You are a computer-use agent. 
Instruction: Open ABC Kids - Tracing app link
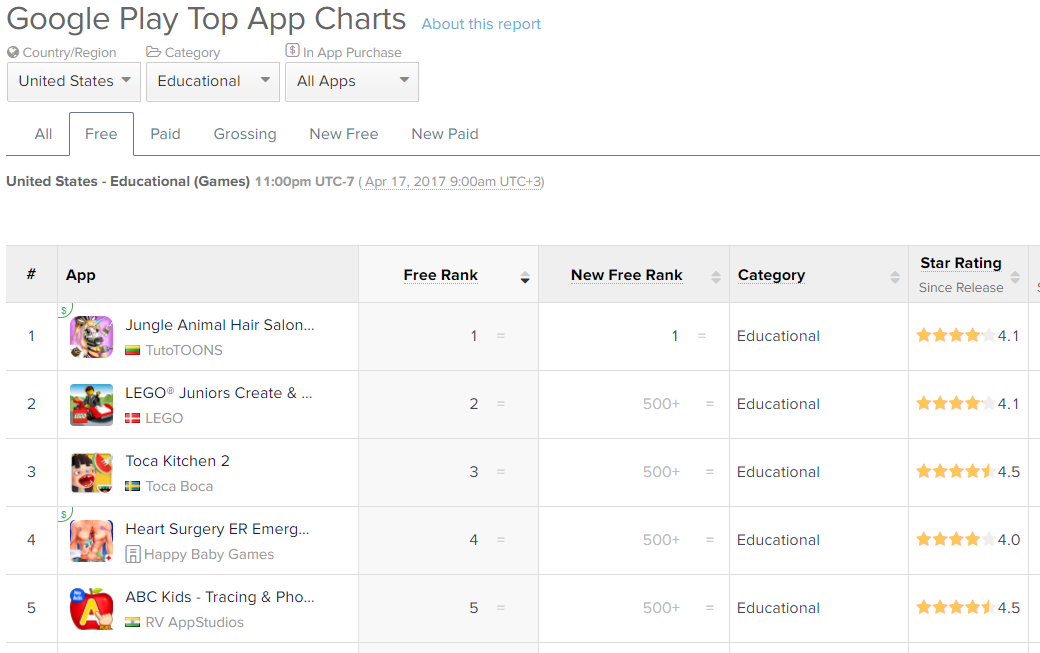[220, 597]
